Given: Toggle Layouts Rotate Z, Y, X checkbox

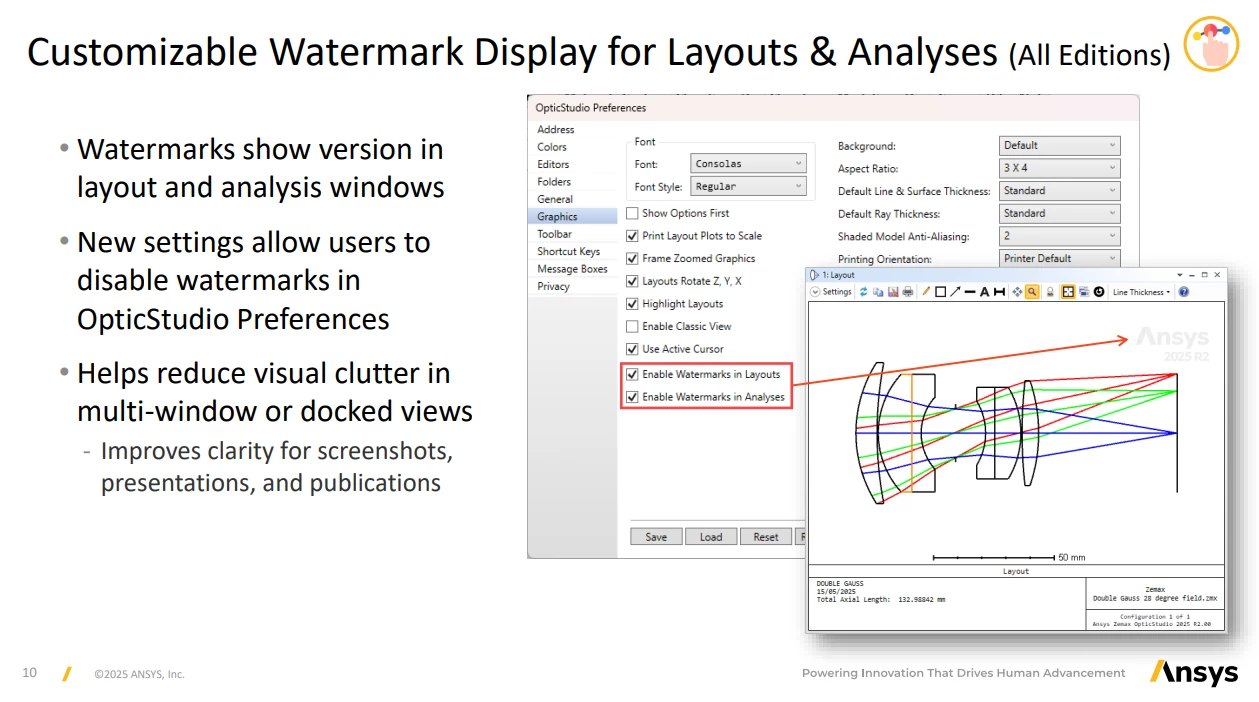Looking at the screenshot, I should click(632, 282).
